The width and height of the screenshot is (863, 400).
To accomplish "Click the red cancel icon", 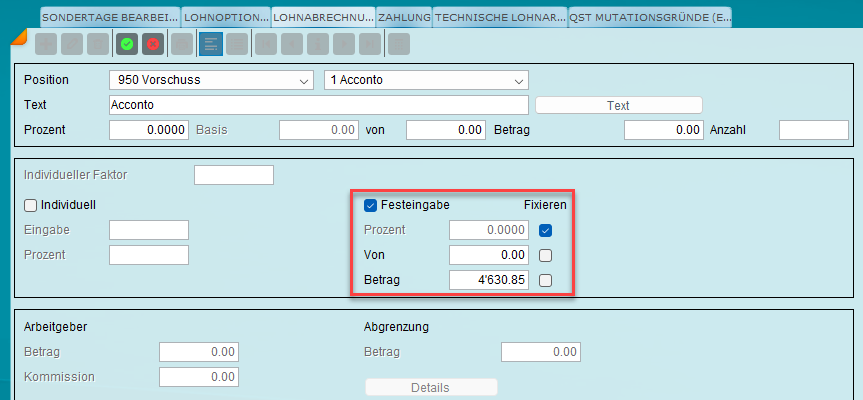I will coord(152,43).
